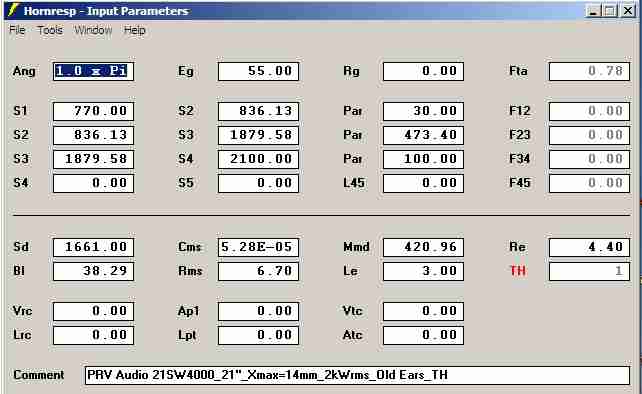Maximize the Hornresp window
This screenshot has width=642, height=394.
coord(610,11)
